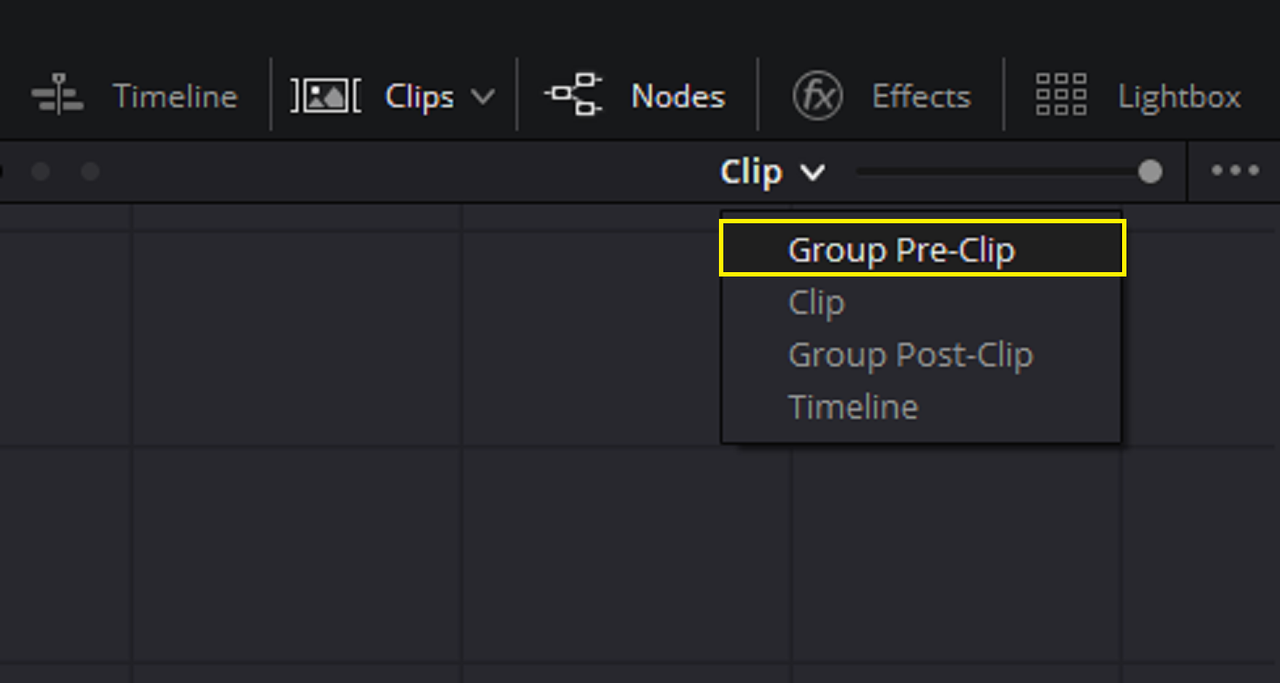Screen dimensions: 1280x683
Task: Click the Clips thumbnail strip icon
Action: tap(326, 96)
